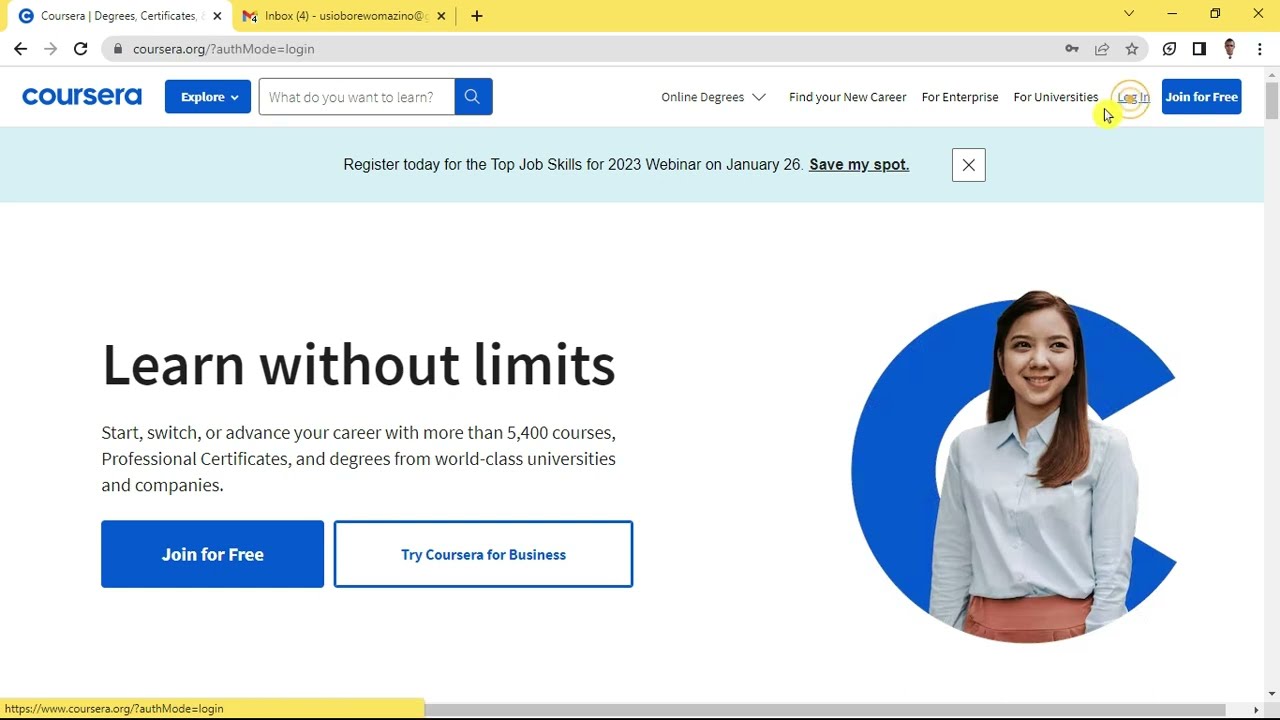The height and width of the screenshot is (720, 1280).
Task: Reload the page
Action: [80, 49]
